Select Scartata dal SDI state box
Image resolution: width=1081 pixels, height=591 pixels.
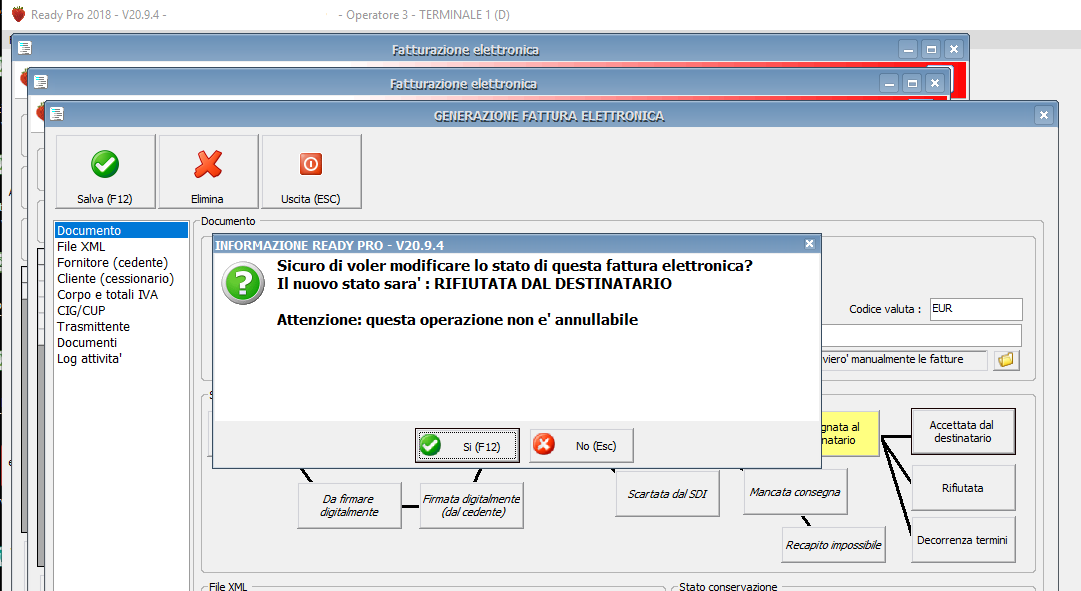click(x=667, y=494)
